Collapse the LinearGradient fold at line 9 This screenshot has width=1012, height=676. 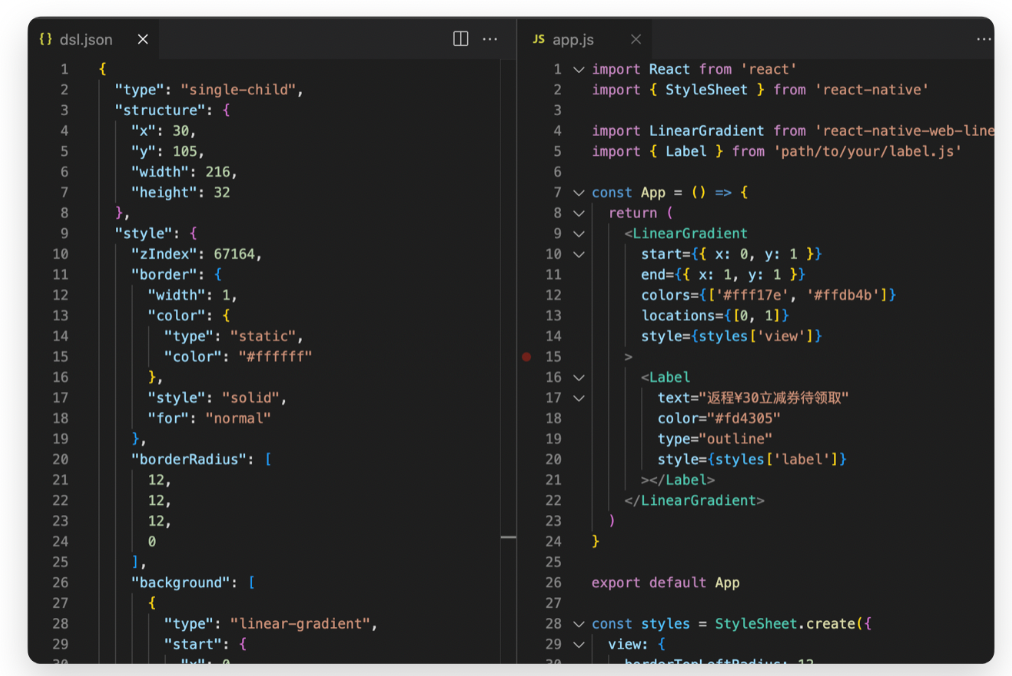pos(579,234)
